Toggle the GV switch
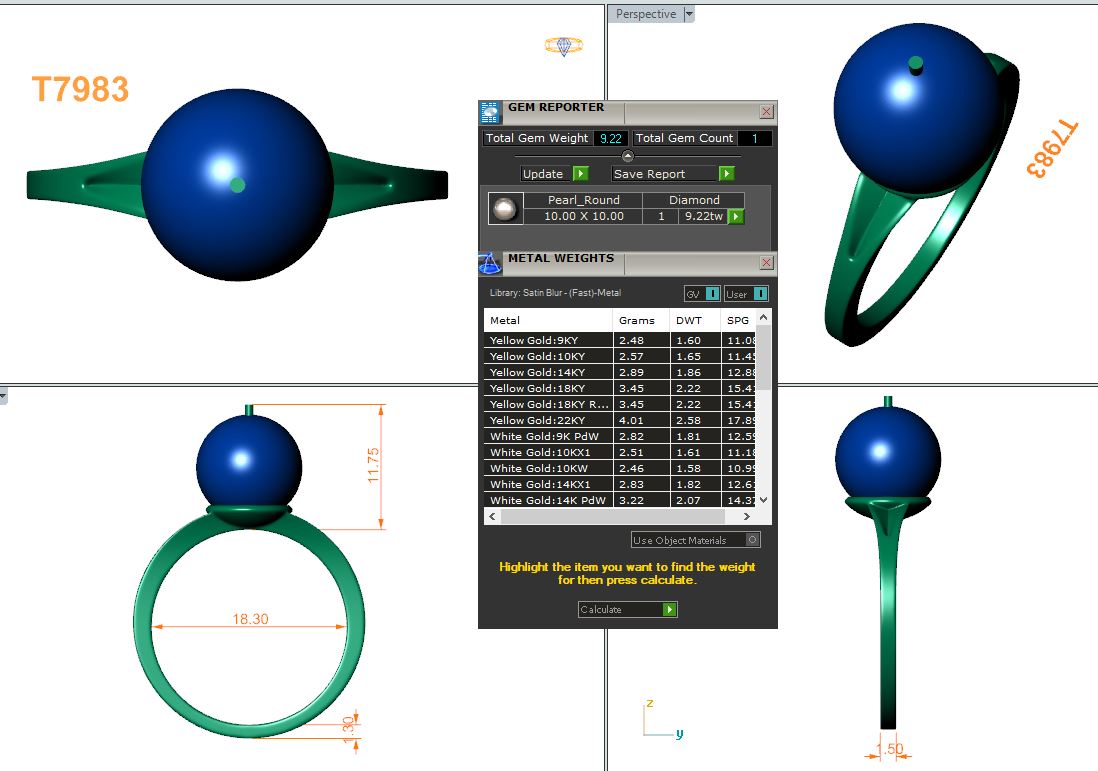The height and width of the screenshot is (771, 1098). (x=712, y=294)
